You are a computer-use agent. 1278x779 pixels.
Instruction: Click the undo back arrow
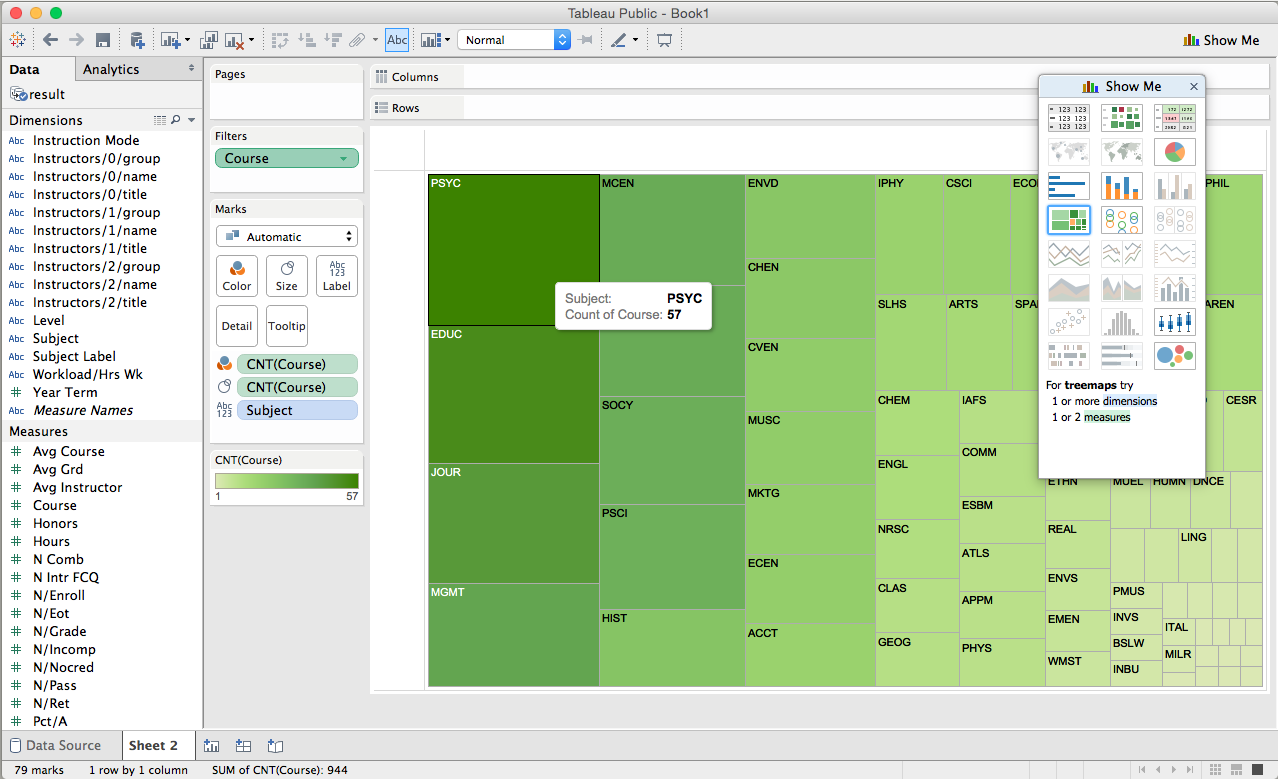pos(50,40)
